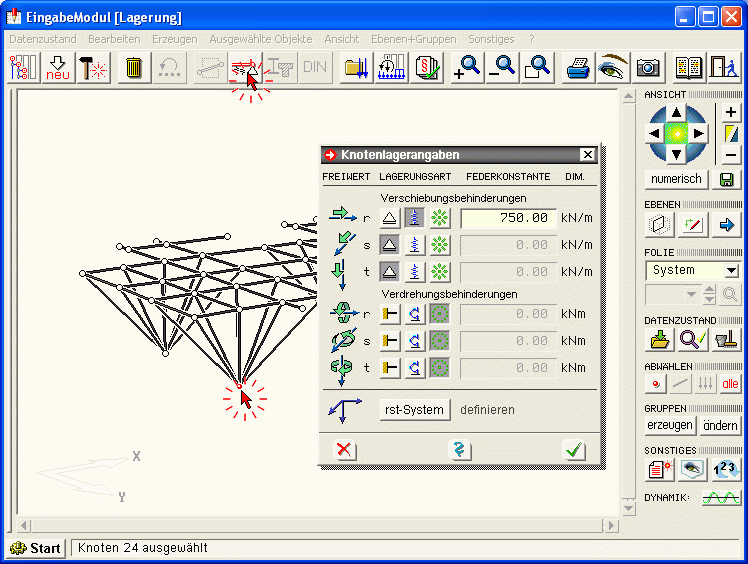Image resolution: width=748 pixels, height=564 pixels.
Task: Click the zoom in magnifier icon
Action: click(x=467, y=67)
